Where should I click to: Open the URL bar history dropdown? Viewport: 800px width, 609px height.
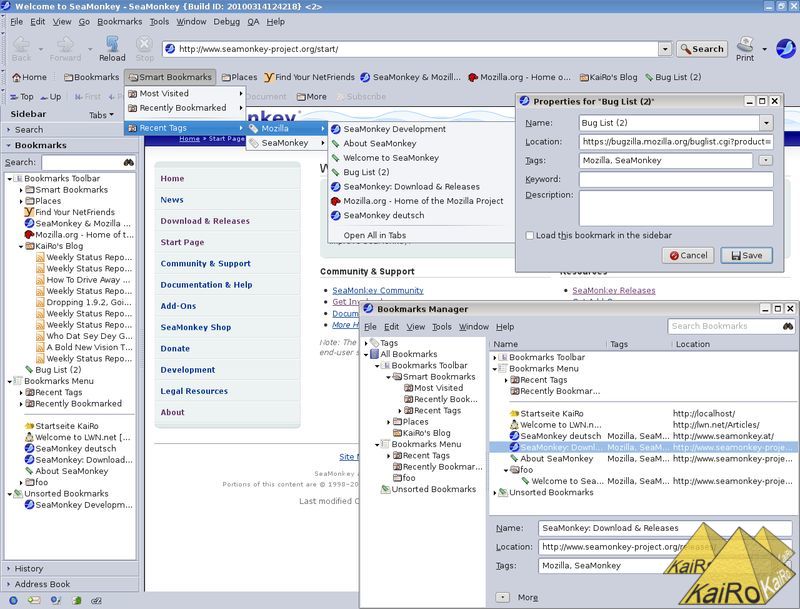point(664,49)
